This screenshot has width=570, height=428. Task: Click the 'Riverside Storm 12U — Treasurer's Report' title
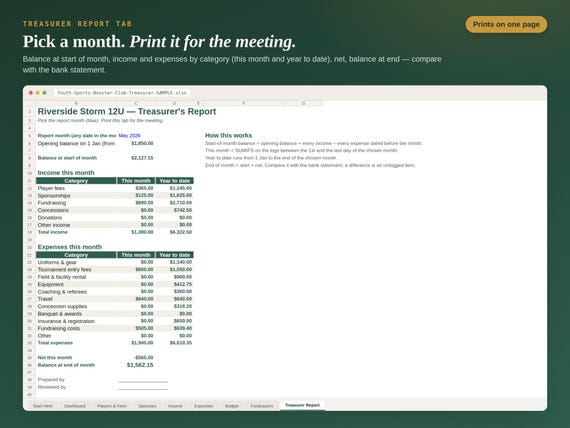click(127, 111)
